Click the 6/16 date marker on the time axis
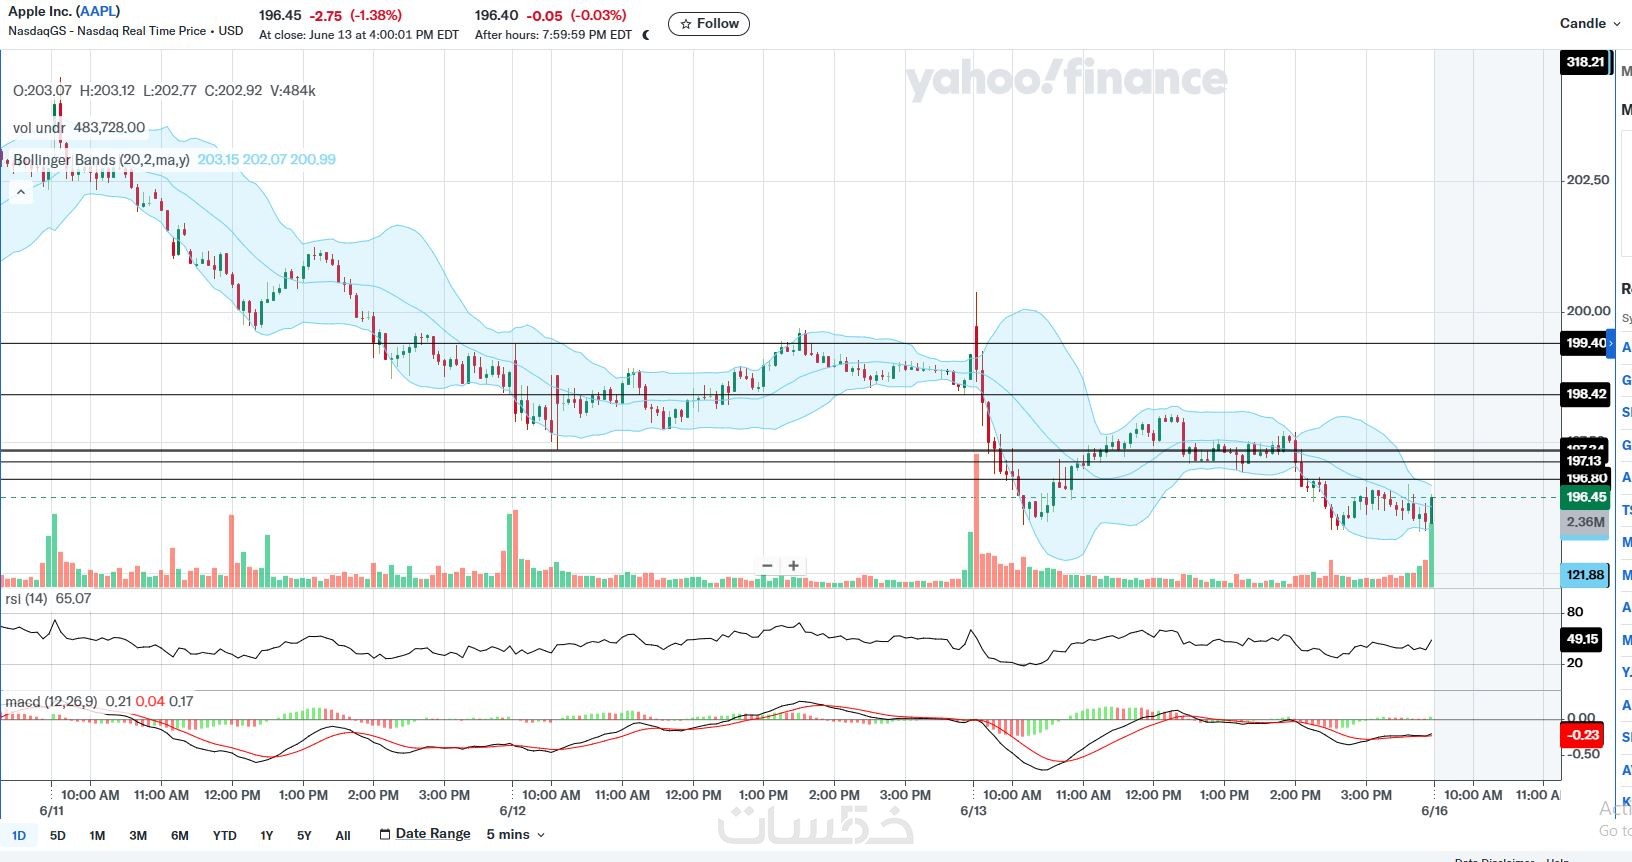The height and width of the screenshot is (862, 1632). point(1434,811)
